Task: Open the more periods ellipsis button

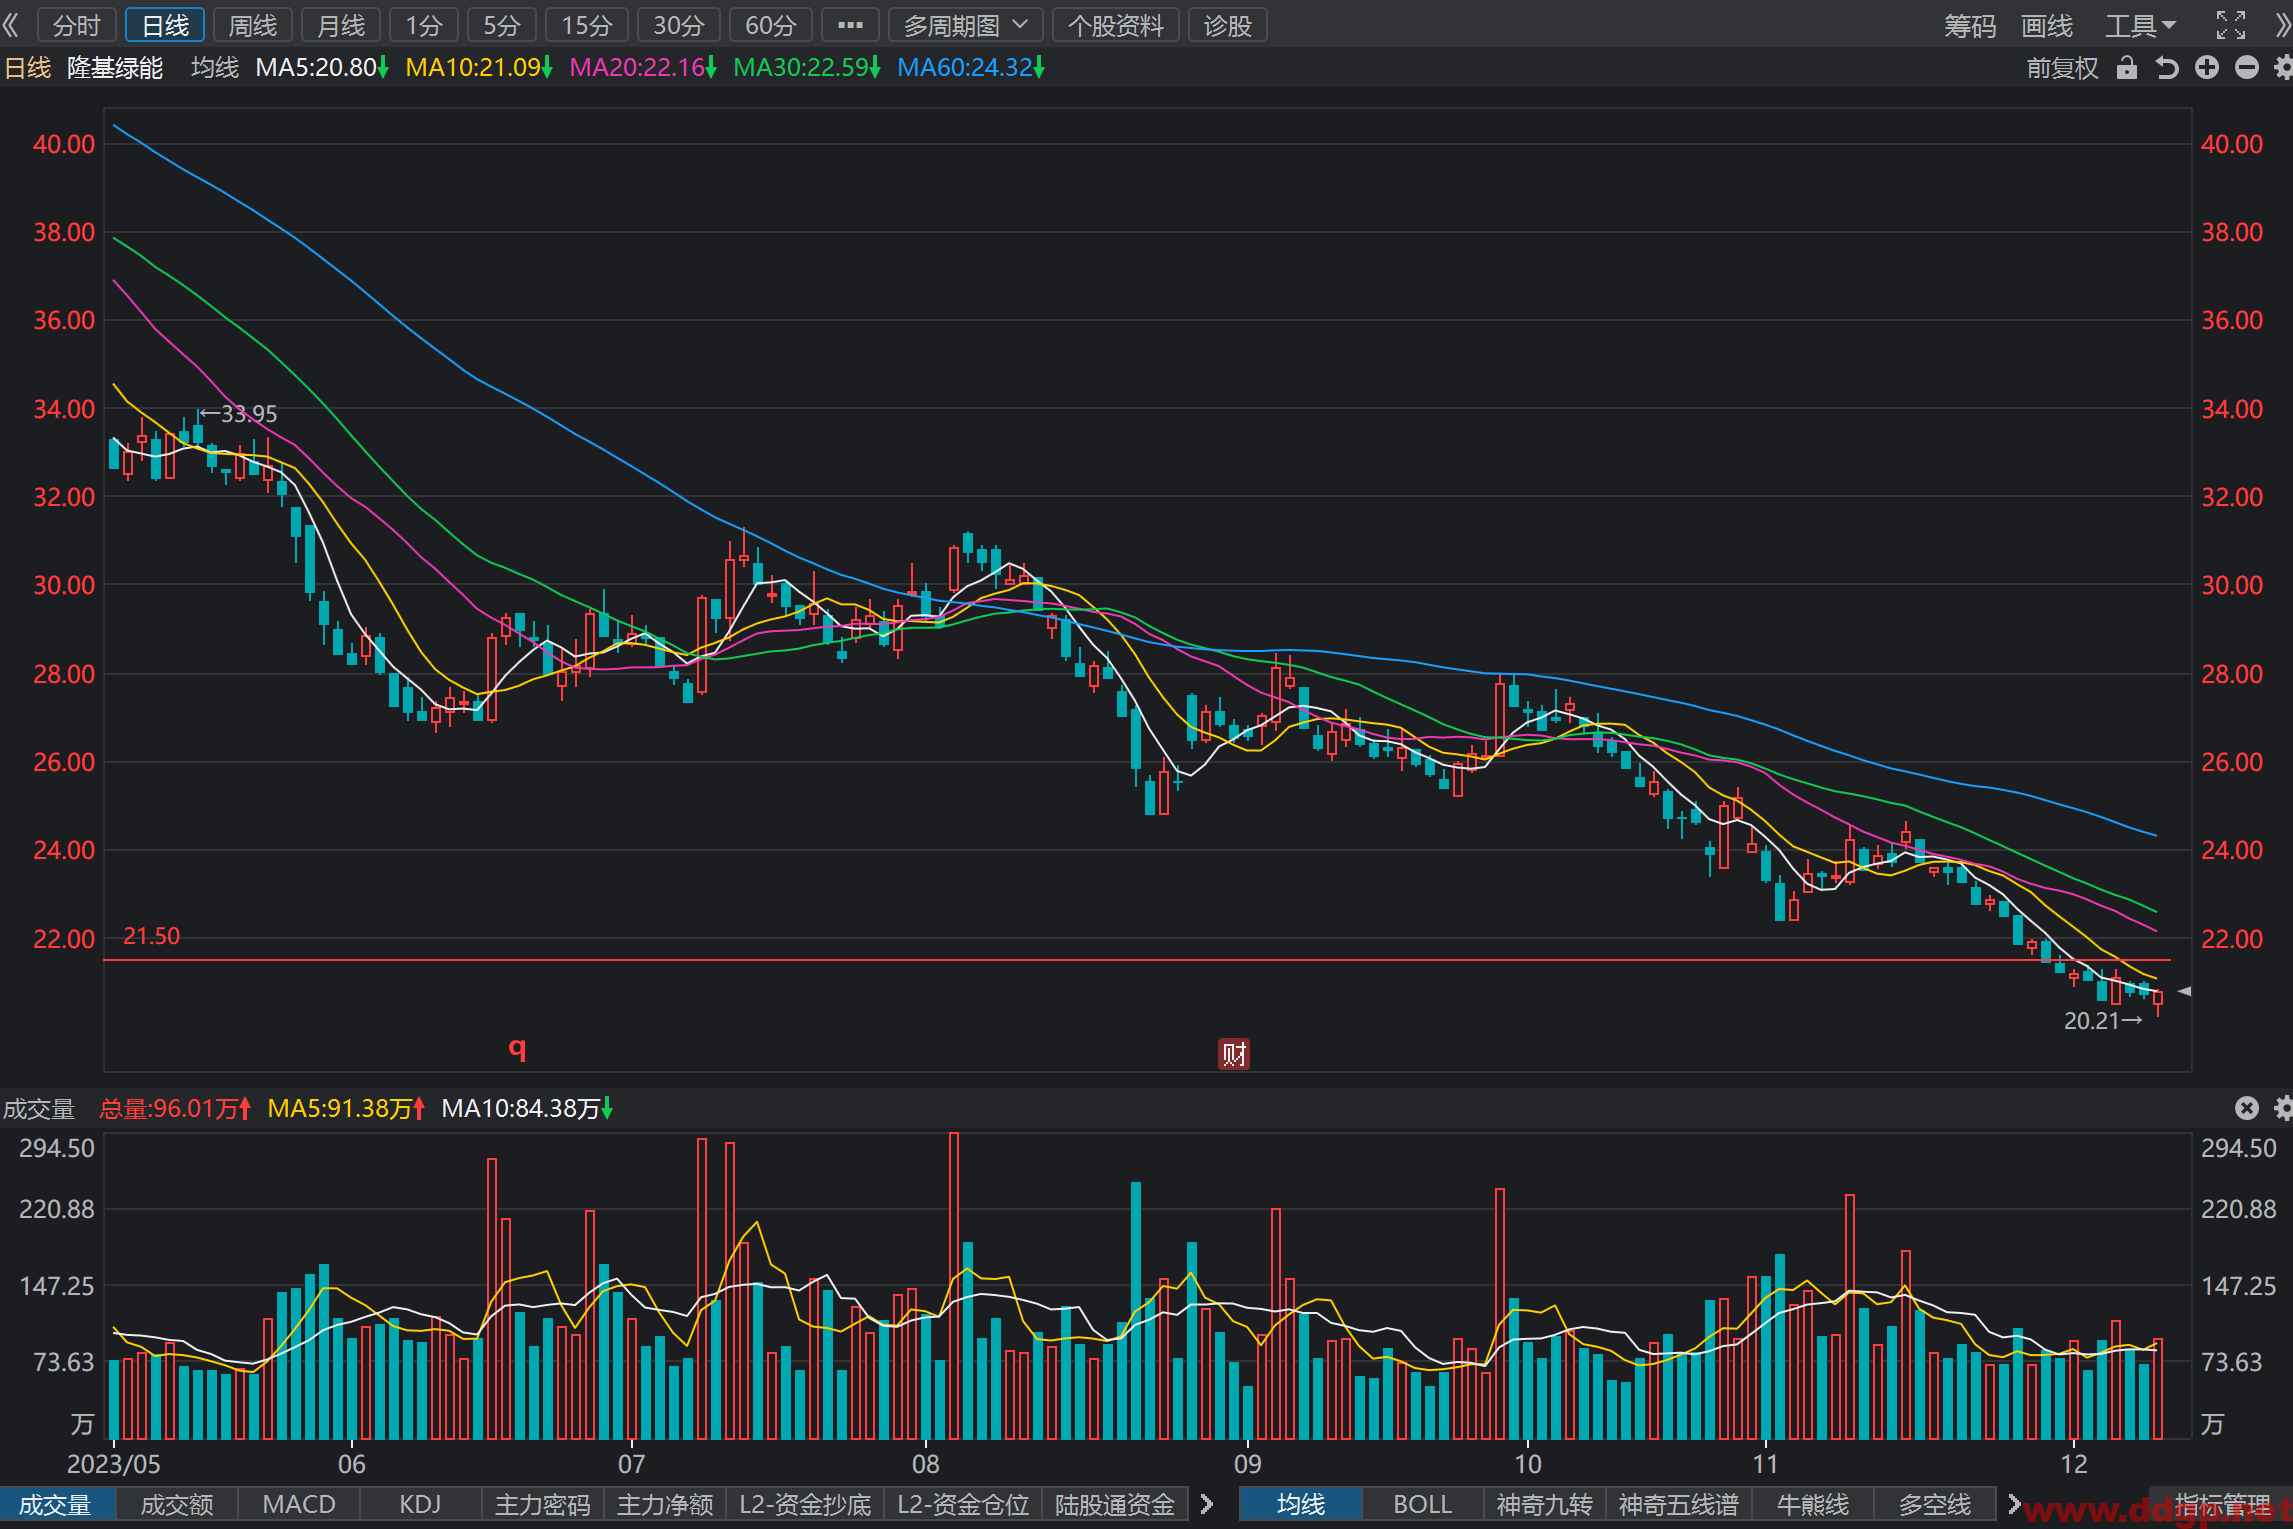Action: [850, 25]
